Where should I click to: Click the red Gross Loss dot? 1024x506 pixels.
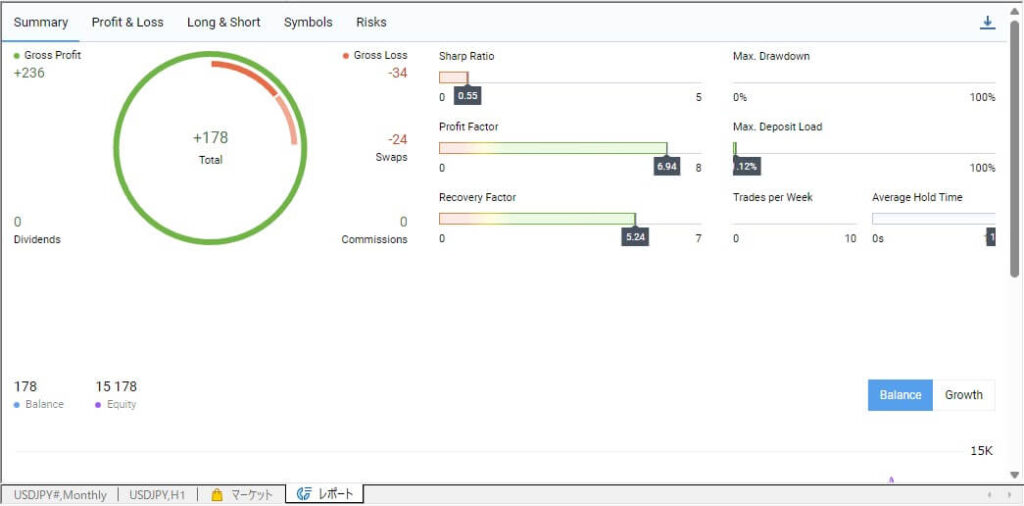coord(346,56)
